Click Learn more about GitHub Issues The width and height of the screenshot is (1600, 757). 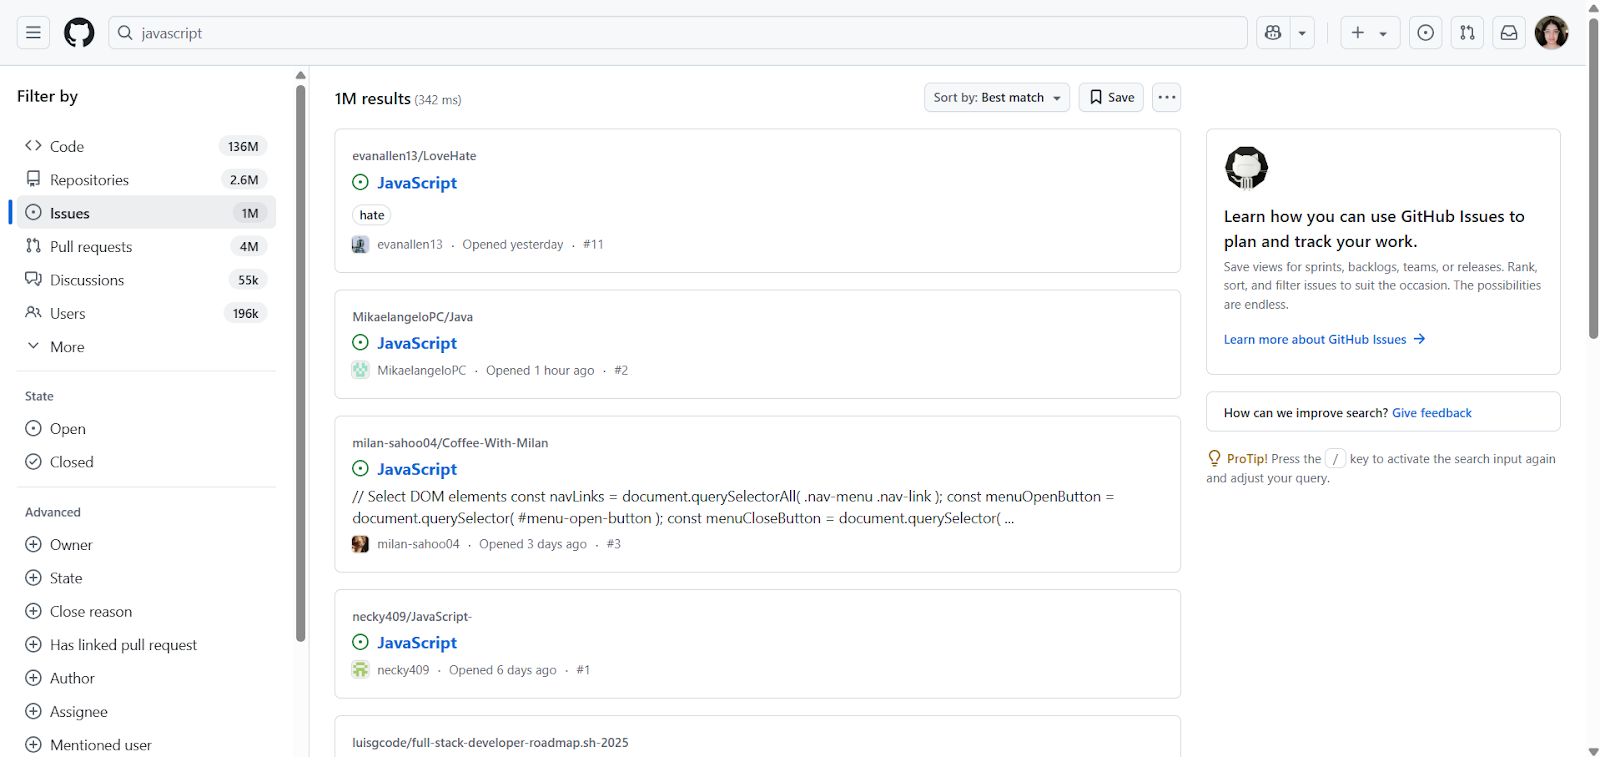[1324, 340]
